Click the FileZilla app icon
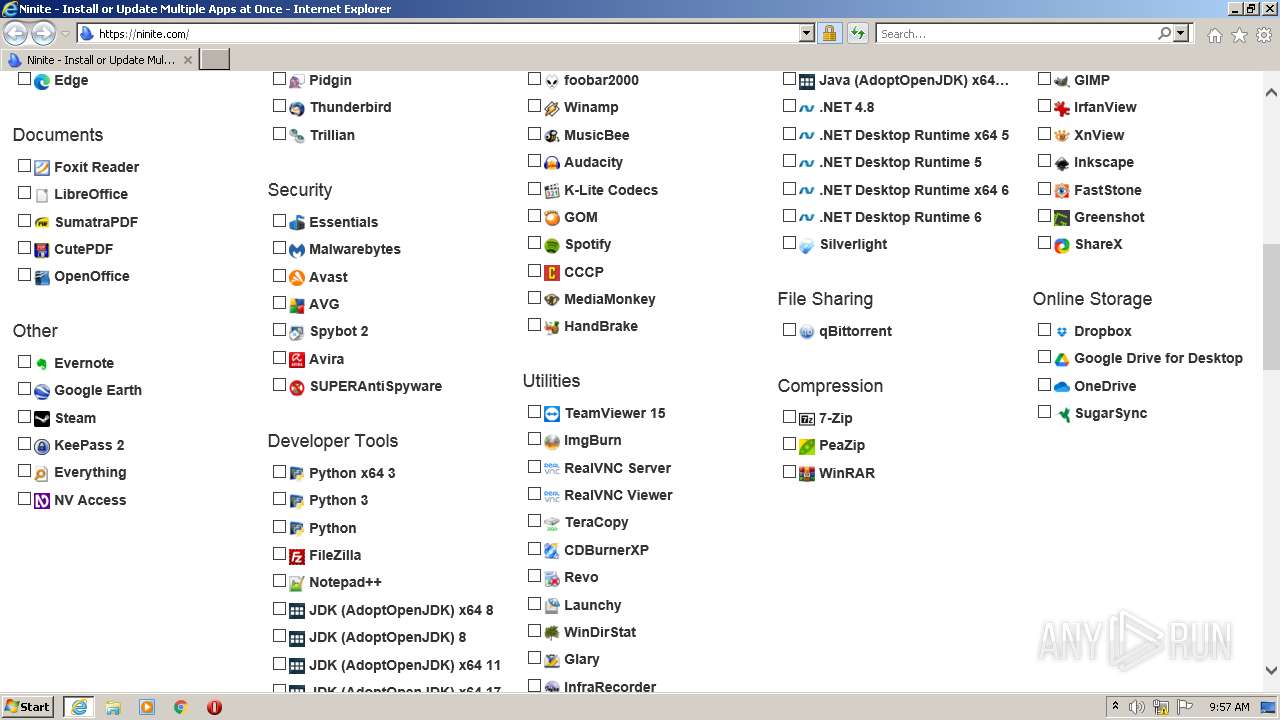Viewport: 1280px width, 720px height. (x=297, y=556)
